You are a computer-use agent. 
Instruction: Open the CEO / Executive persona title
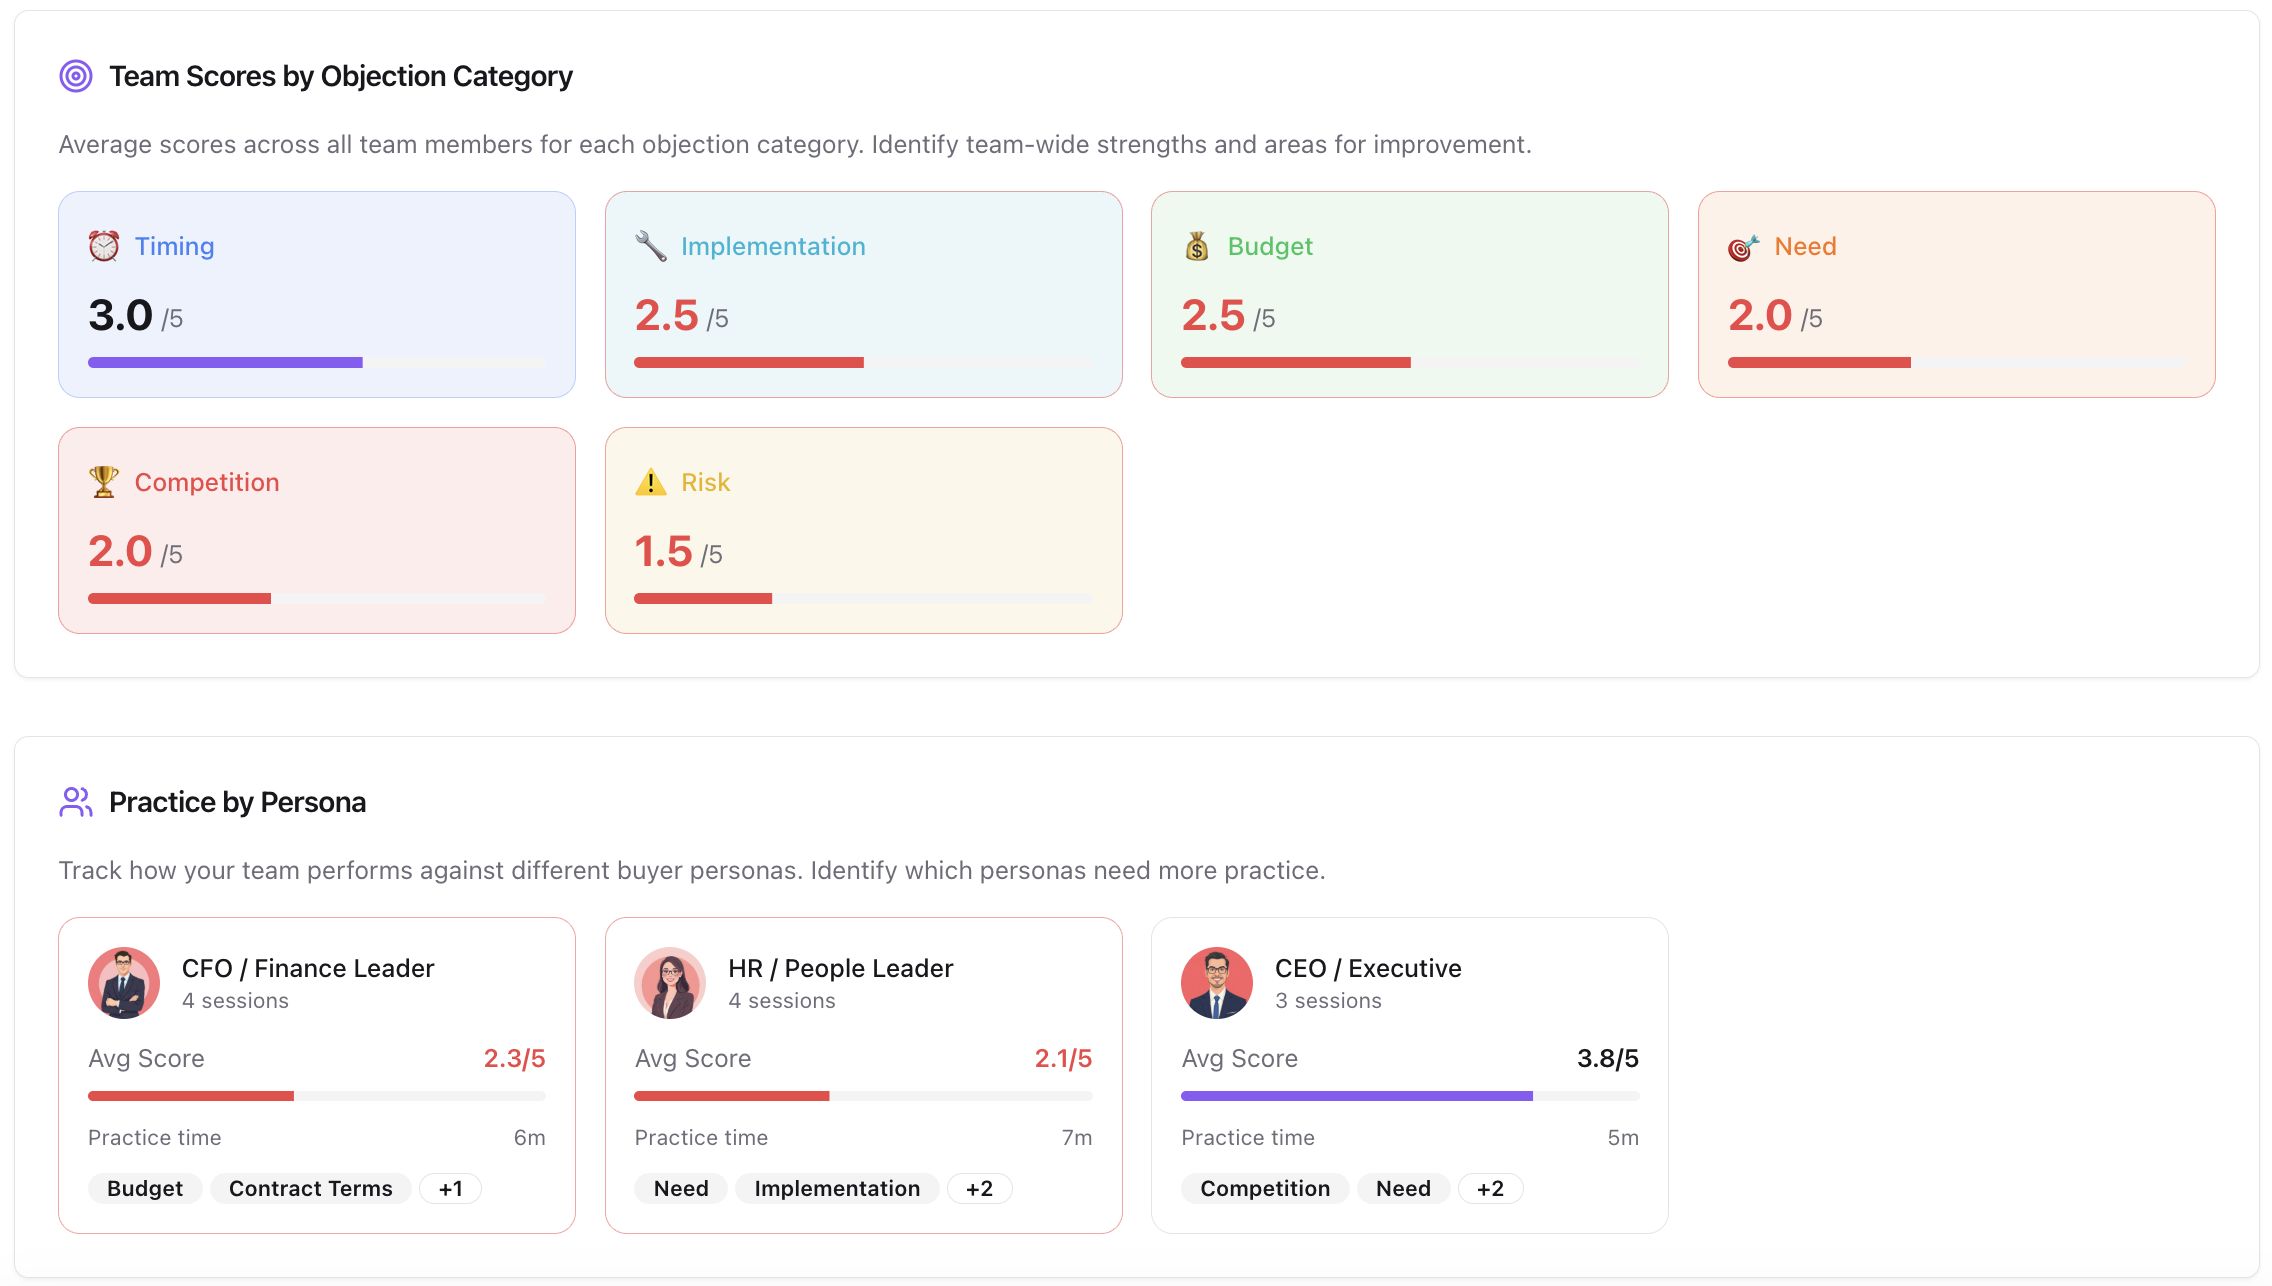[1368, 968]
